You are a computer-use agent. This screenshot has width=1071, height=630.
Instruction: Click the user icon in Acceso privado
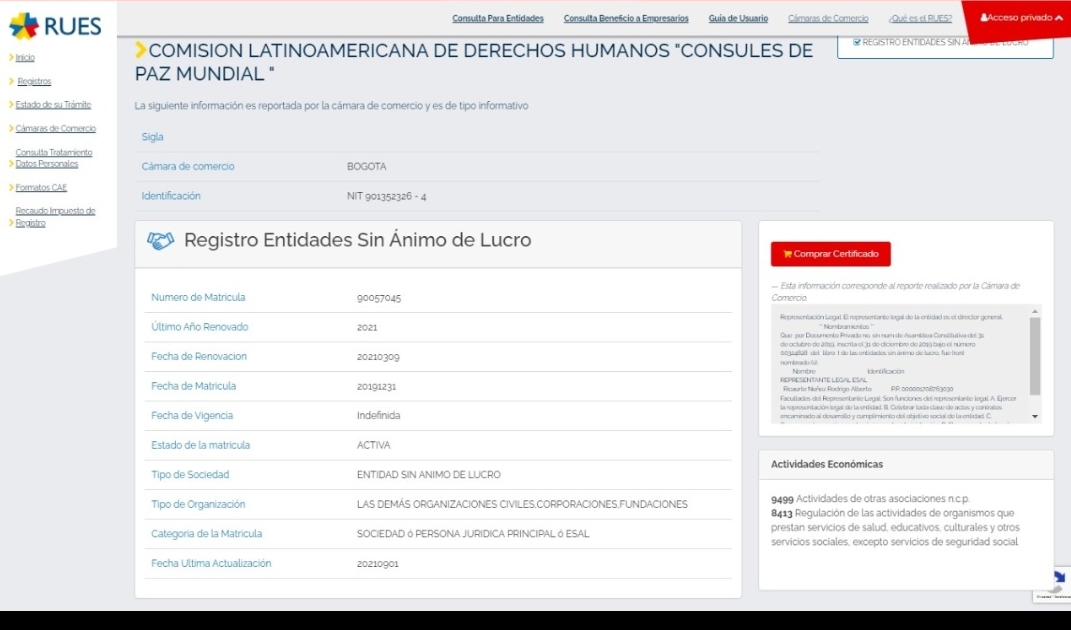[x=984, y=18]
